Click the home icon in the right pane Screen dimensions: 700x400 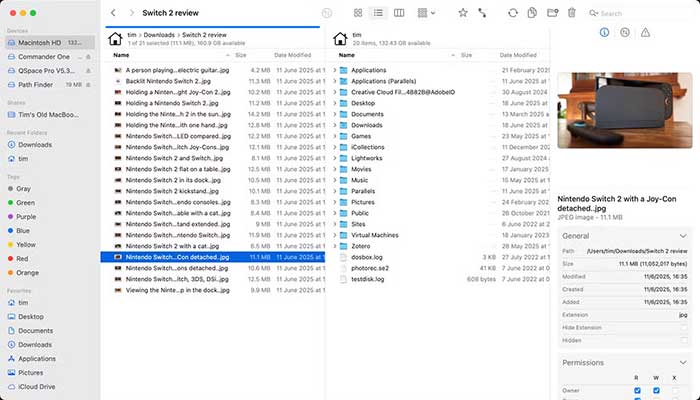[x=340, y=39]
